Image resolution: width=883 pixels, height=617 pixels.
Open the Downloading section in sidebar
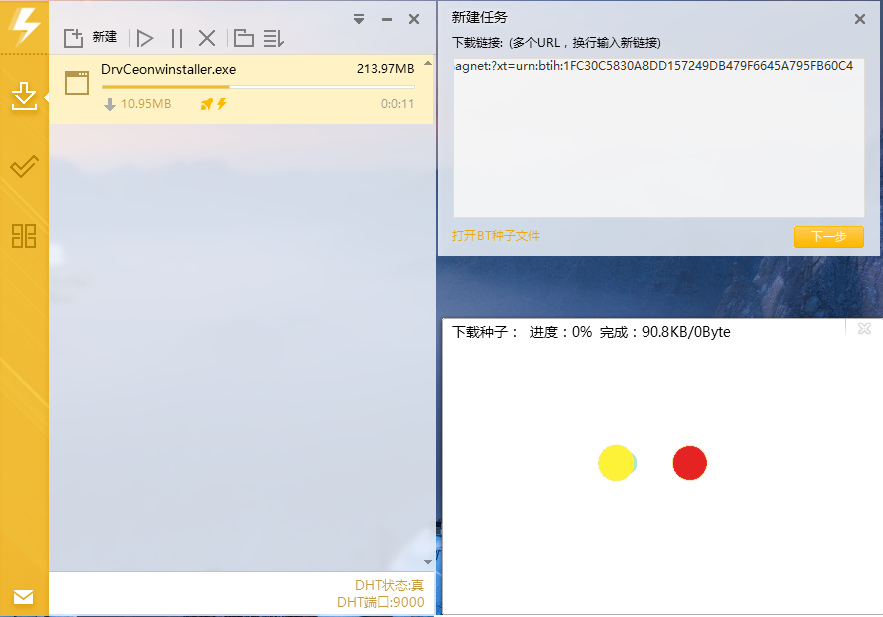click(x=24, y=96)
